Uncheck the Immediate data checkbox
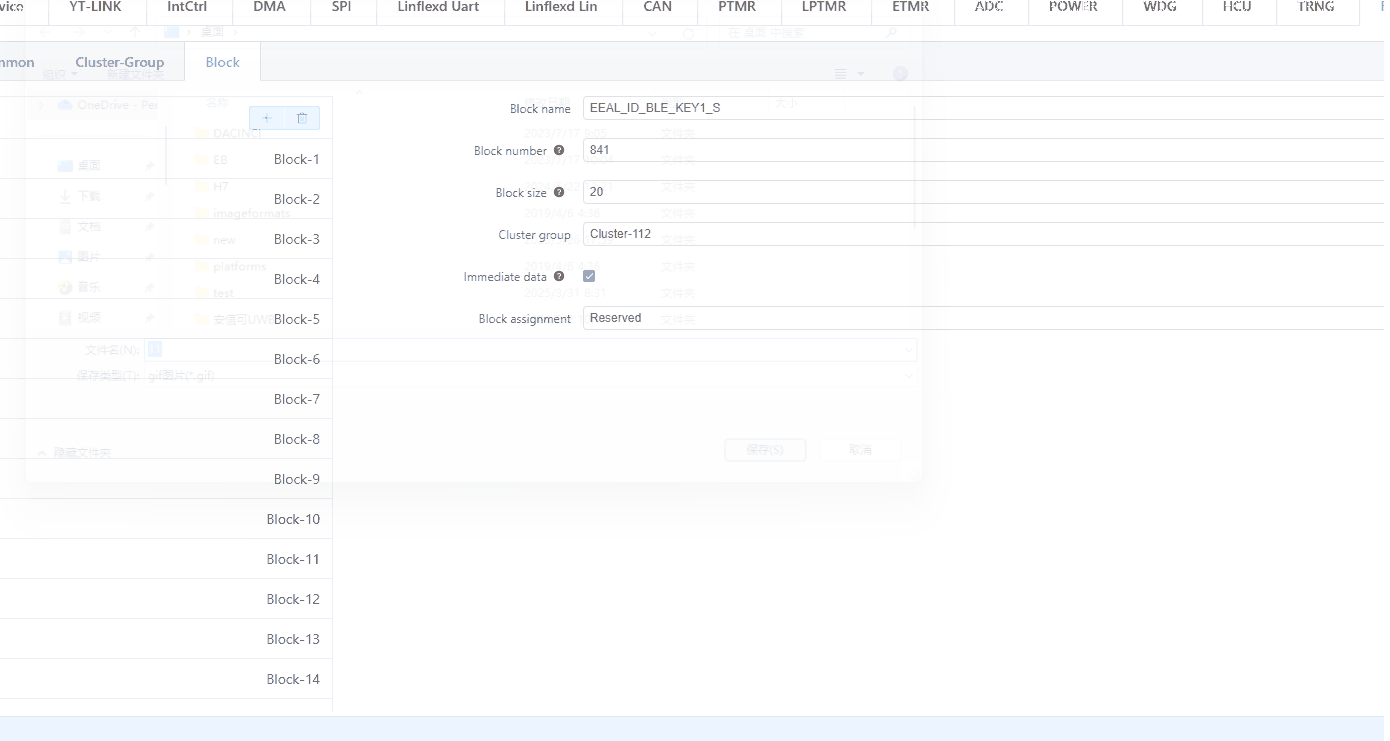This screenshot has width=1390, height=741. point(589,276)
